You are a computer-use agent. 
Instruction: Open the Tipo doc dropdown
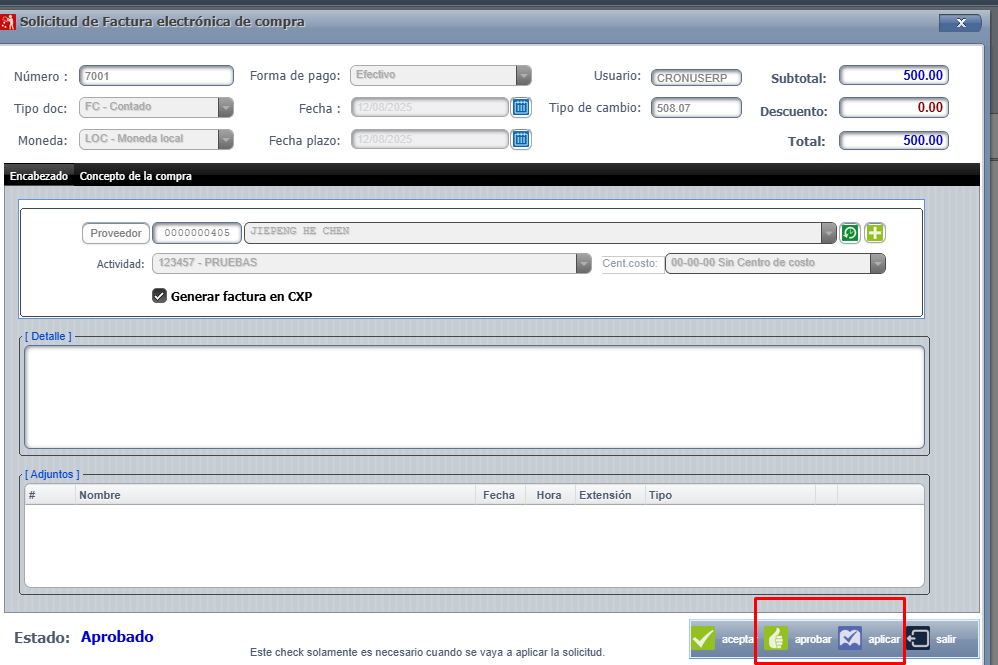[x=225, y=108]
